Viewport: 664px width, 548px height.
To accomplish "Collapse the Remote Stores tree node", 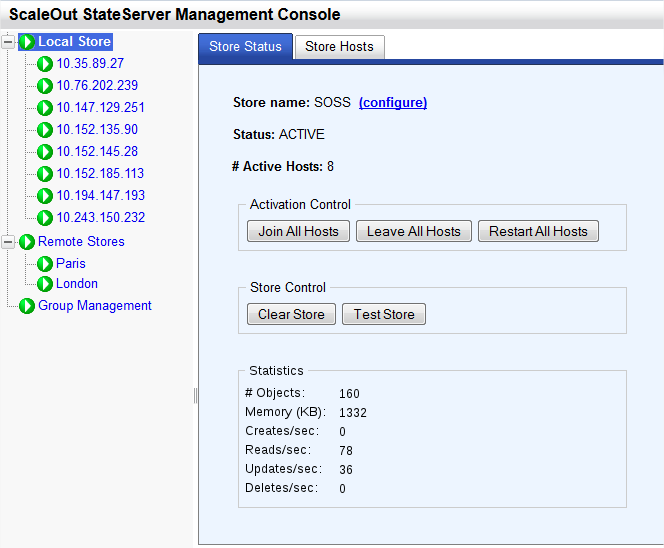I will pyautogui.click(x=8, y=242).
